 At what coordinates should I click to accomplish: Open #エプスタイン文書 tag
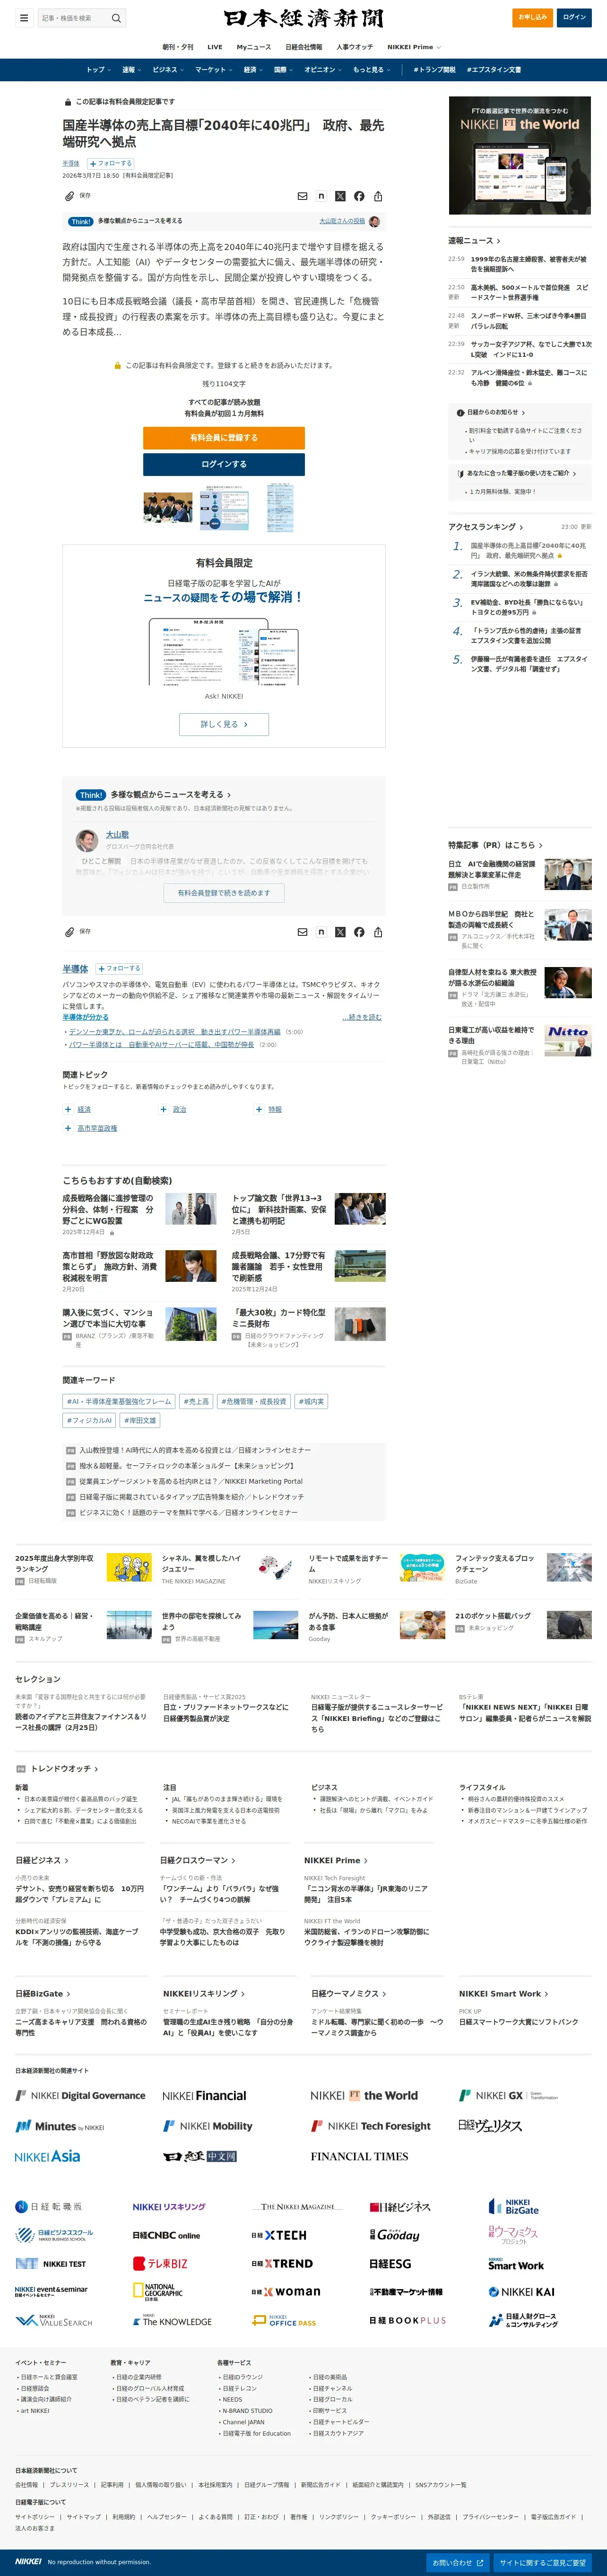[494, 70]
